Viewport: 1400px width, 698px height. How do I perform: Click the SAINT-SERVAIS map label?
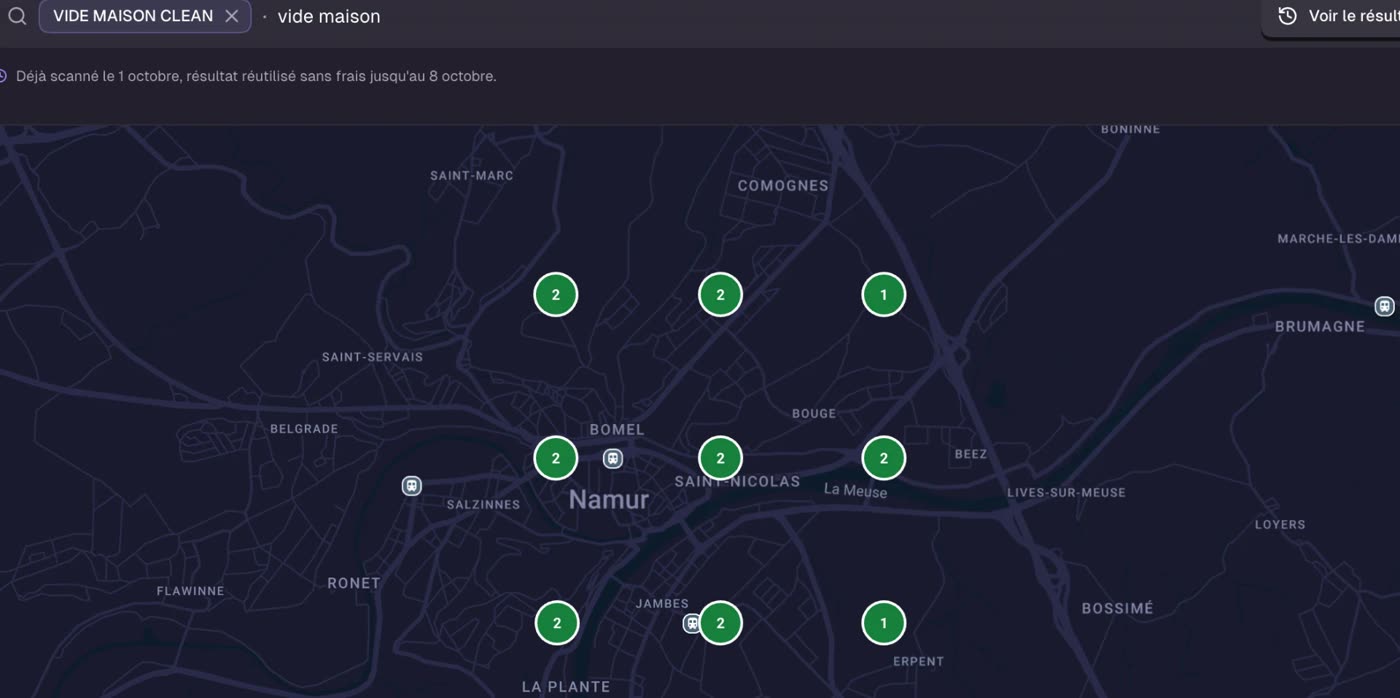(372, 357)
